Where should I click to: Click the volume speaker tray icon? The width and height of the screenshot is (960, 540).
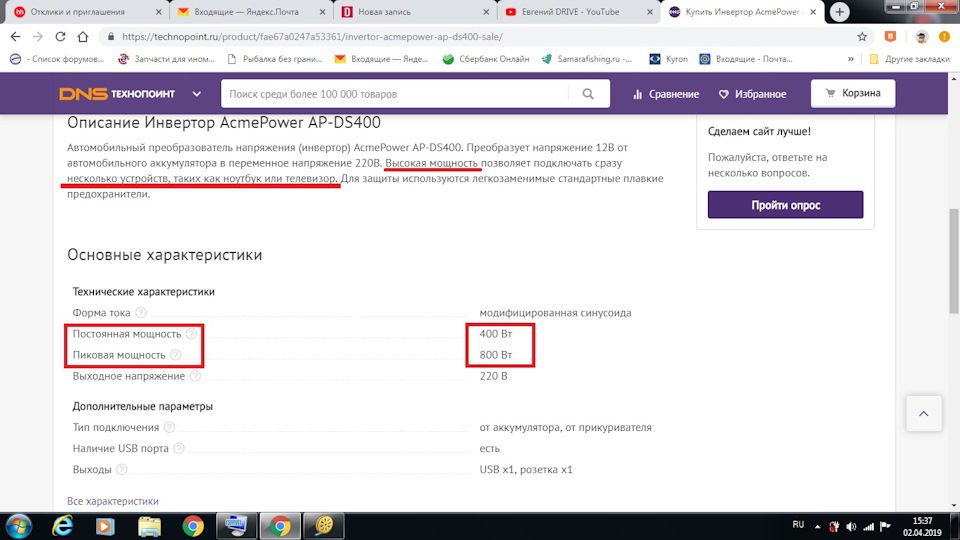[851, 527]
